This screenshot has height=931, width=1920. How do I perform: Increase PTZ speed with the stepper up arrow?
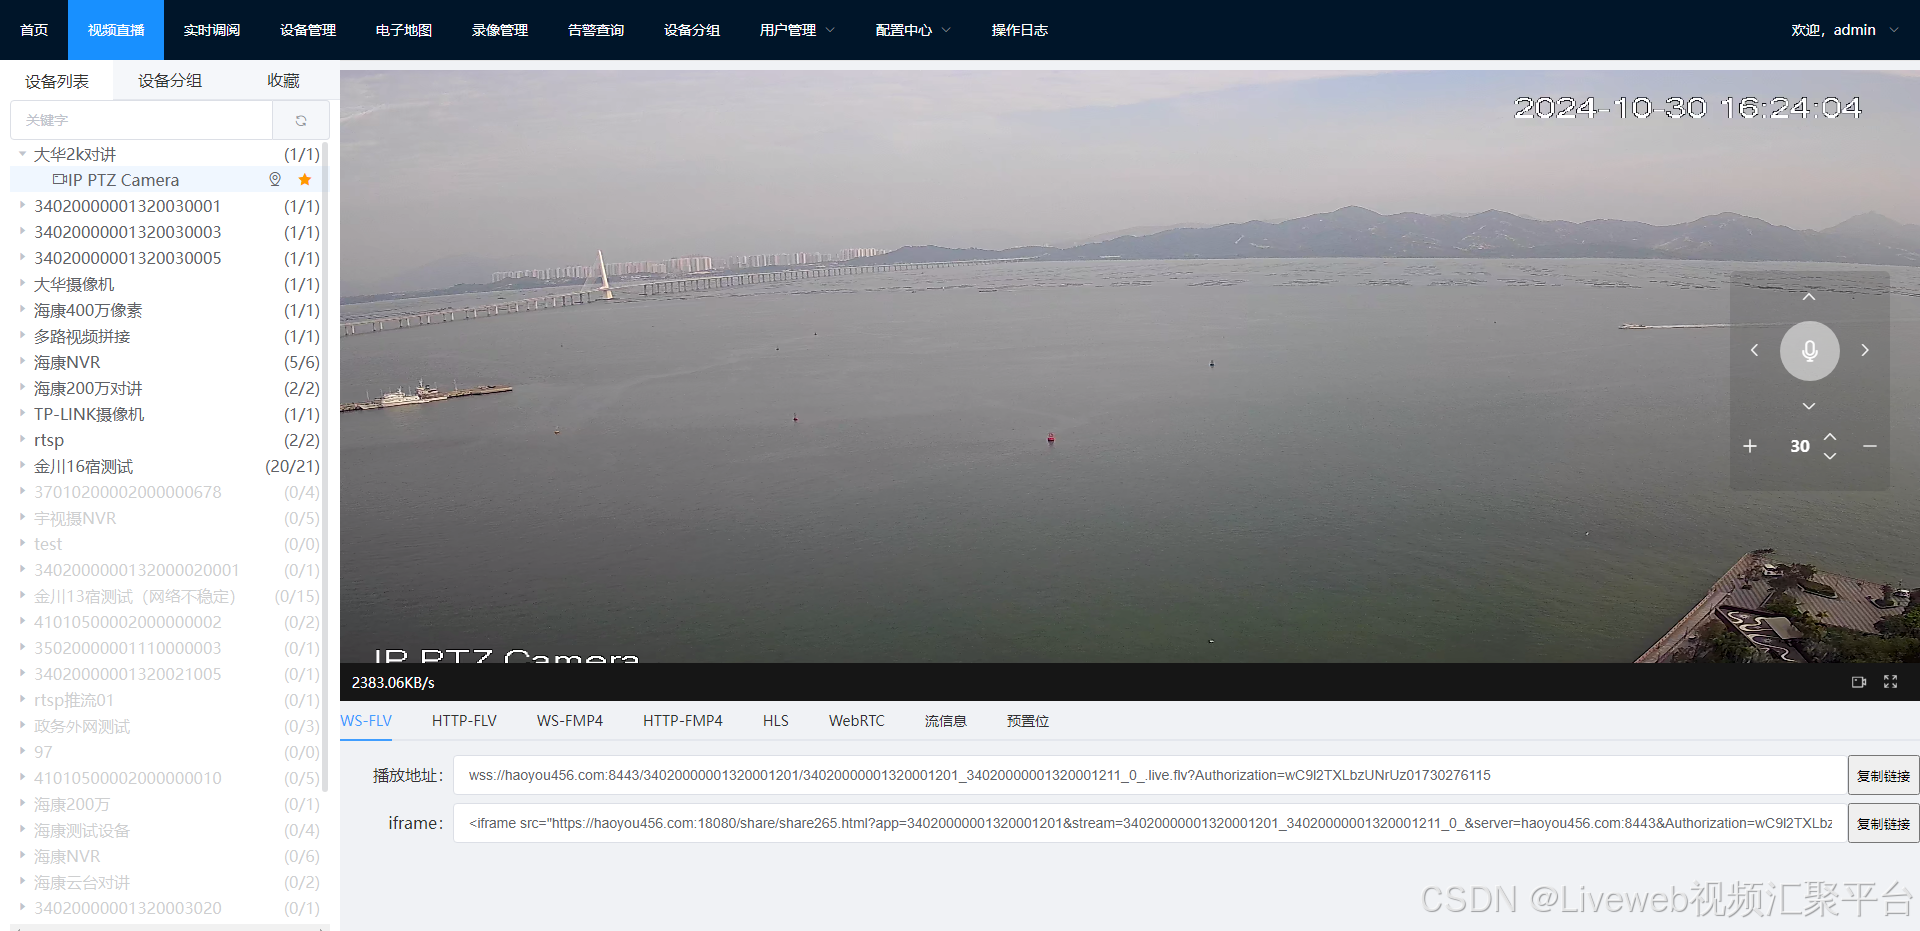[1831, 438]
